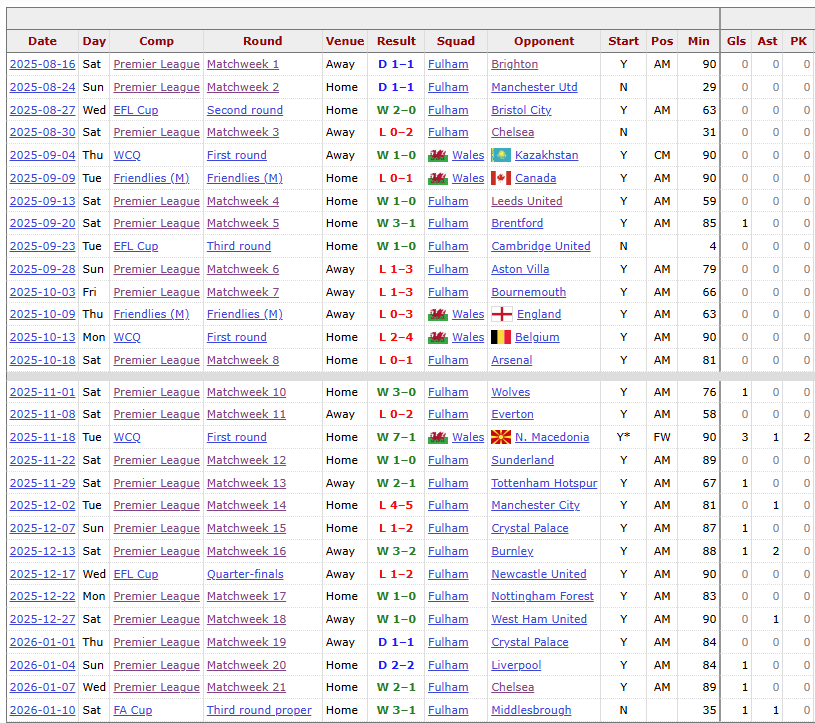Viewport: 815px width, 723px height.
Task: Open the Belgium opponent link
Action: coord(537,337)
